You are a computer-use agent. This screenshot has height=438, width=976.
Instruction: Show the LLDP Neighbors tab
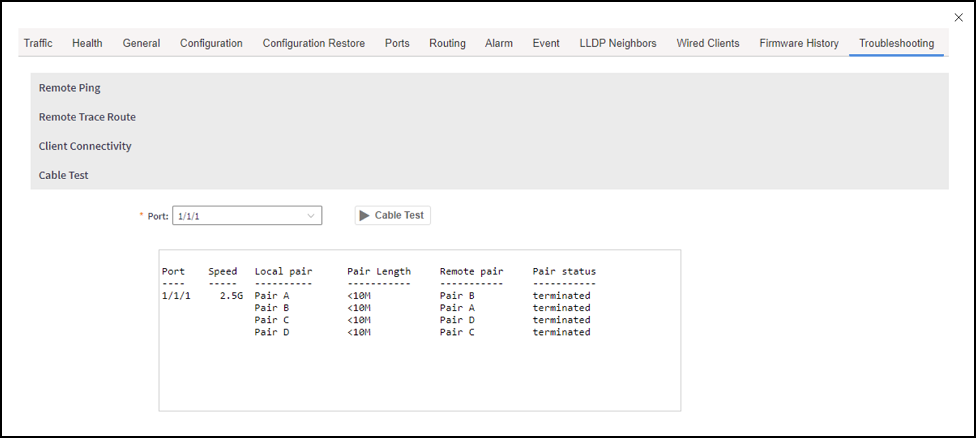pos(618,43)
